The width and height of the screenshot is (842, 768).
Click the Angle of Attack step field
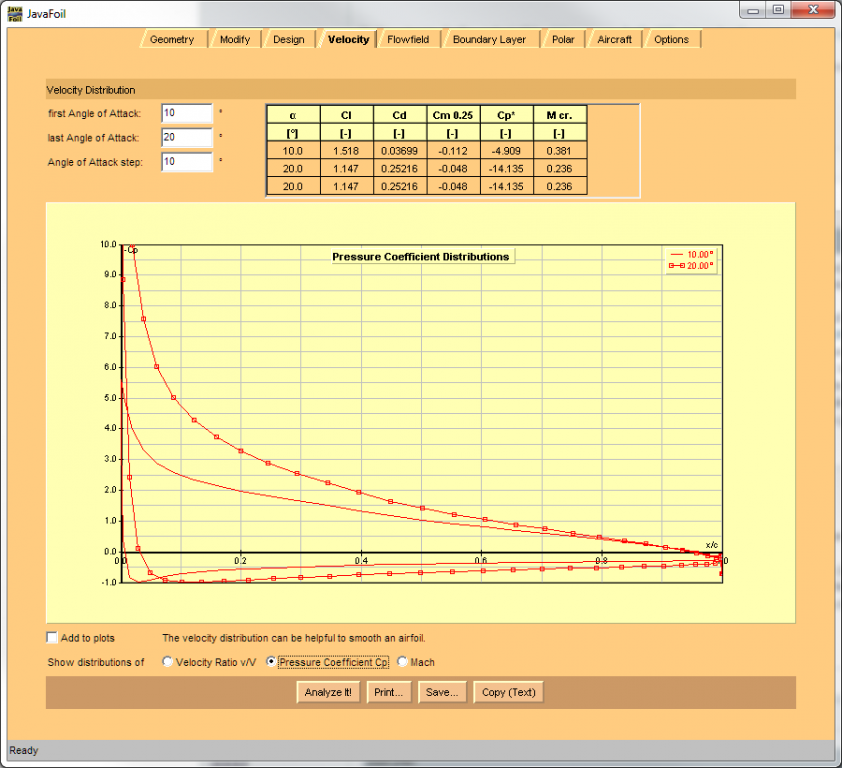point(186,162)
